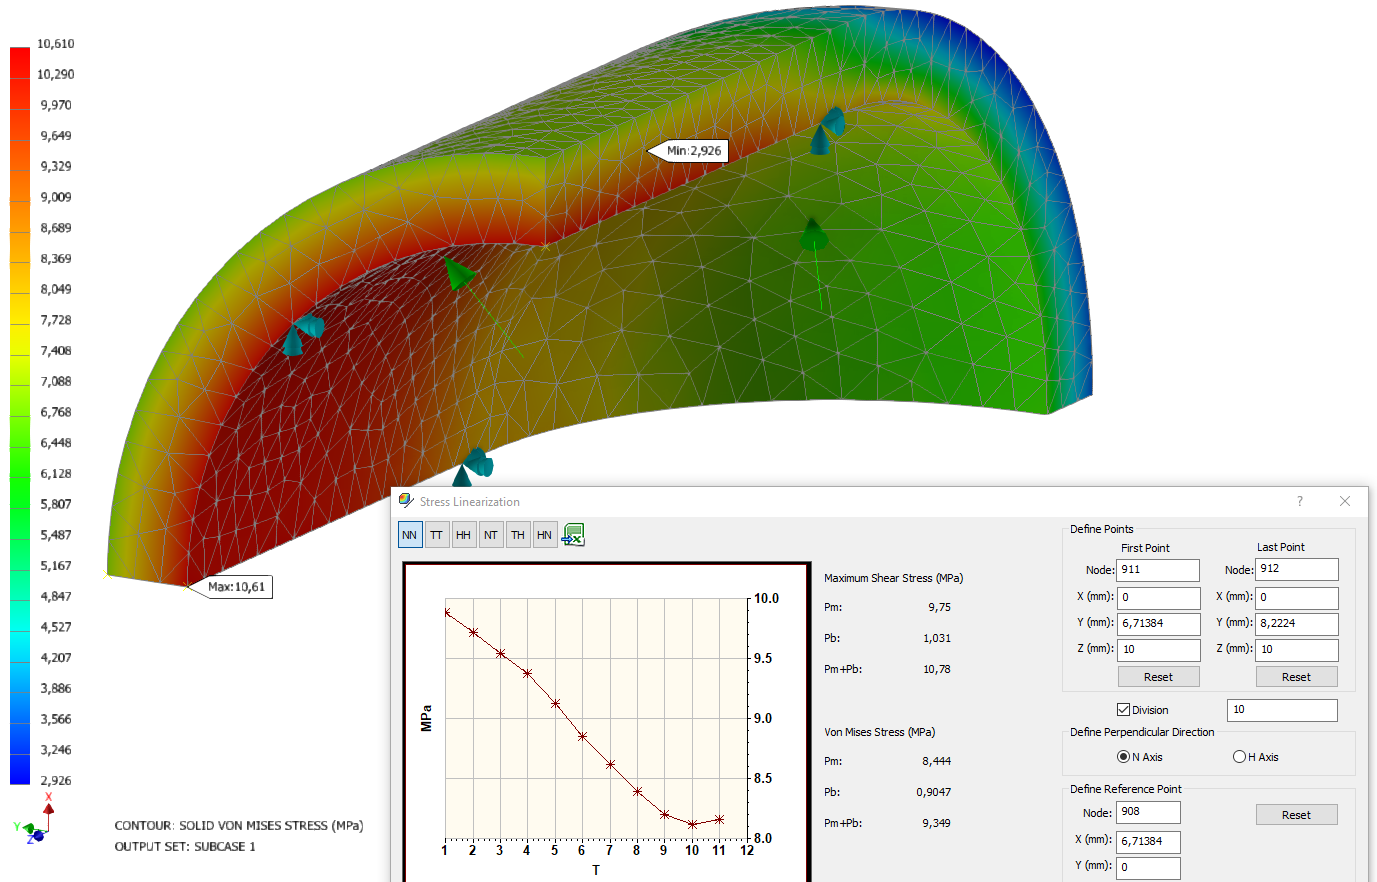Click the stress linearization line chart
Screen dimensions: 1377x882
[x=606, y=722]
